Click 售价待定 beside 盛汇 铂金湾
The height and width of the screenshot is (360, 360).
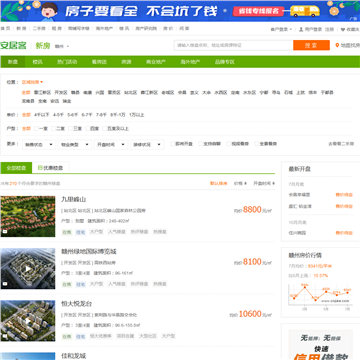[344, 206]
